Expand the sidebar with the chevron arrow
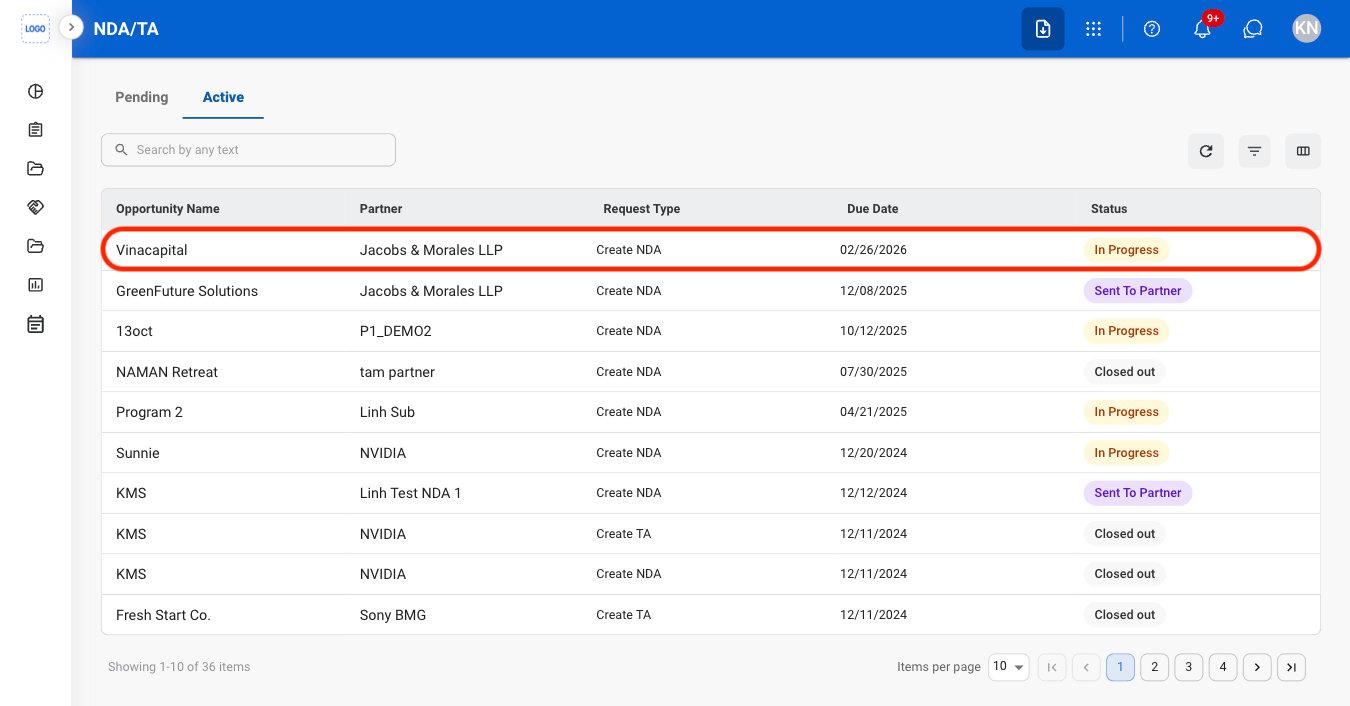The image size is (1350, 706). (x=71, y=27)
